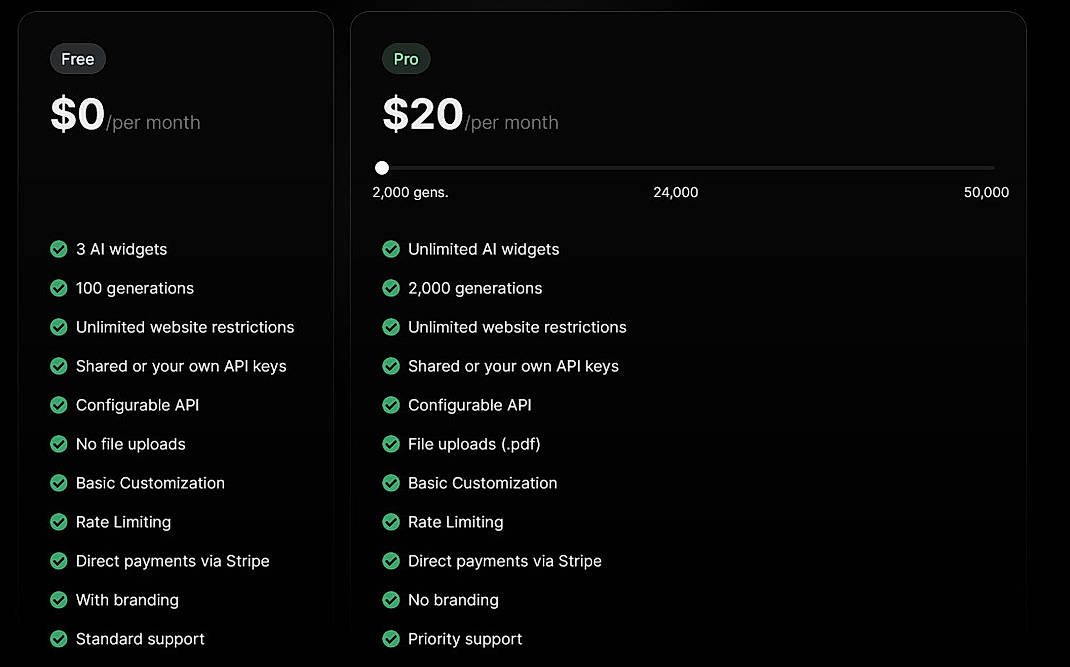Click the '3 AI widgets' feature text
The height and width of the screenshot is (667, 1070).
[x=121, y=249]
